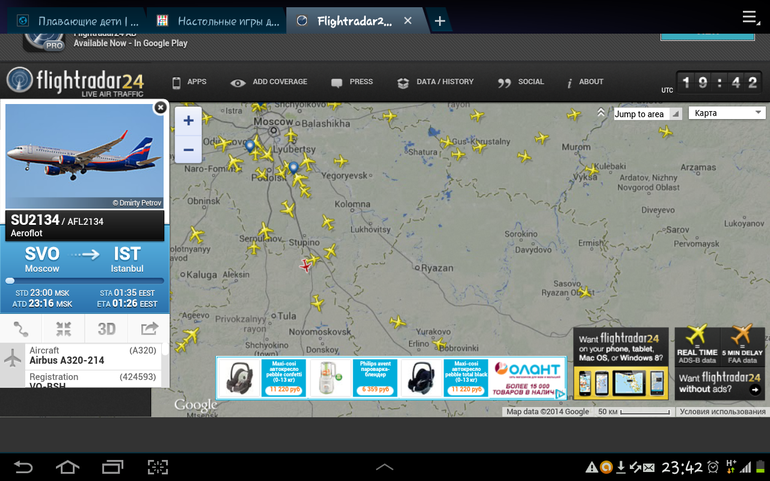Switch to the Настольные игры tab
This screenshot has width=770, height=481.
click(x=217, y=21)
